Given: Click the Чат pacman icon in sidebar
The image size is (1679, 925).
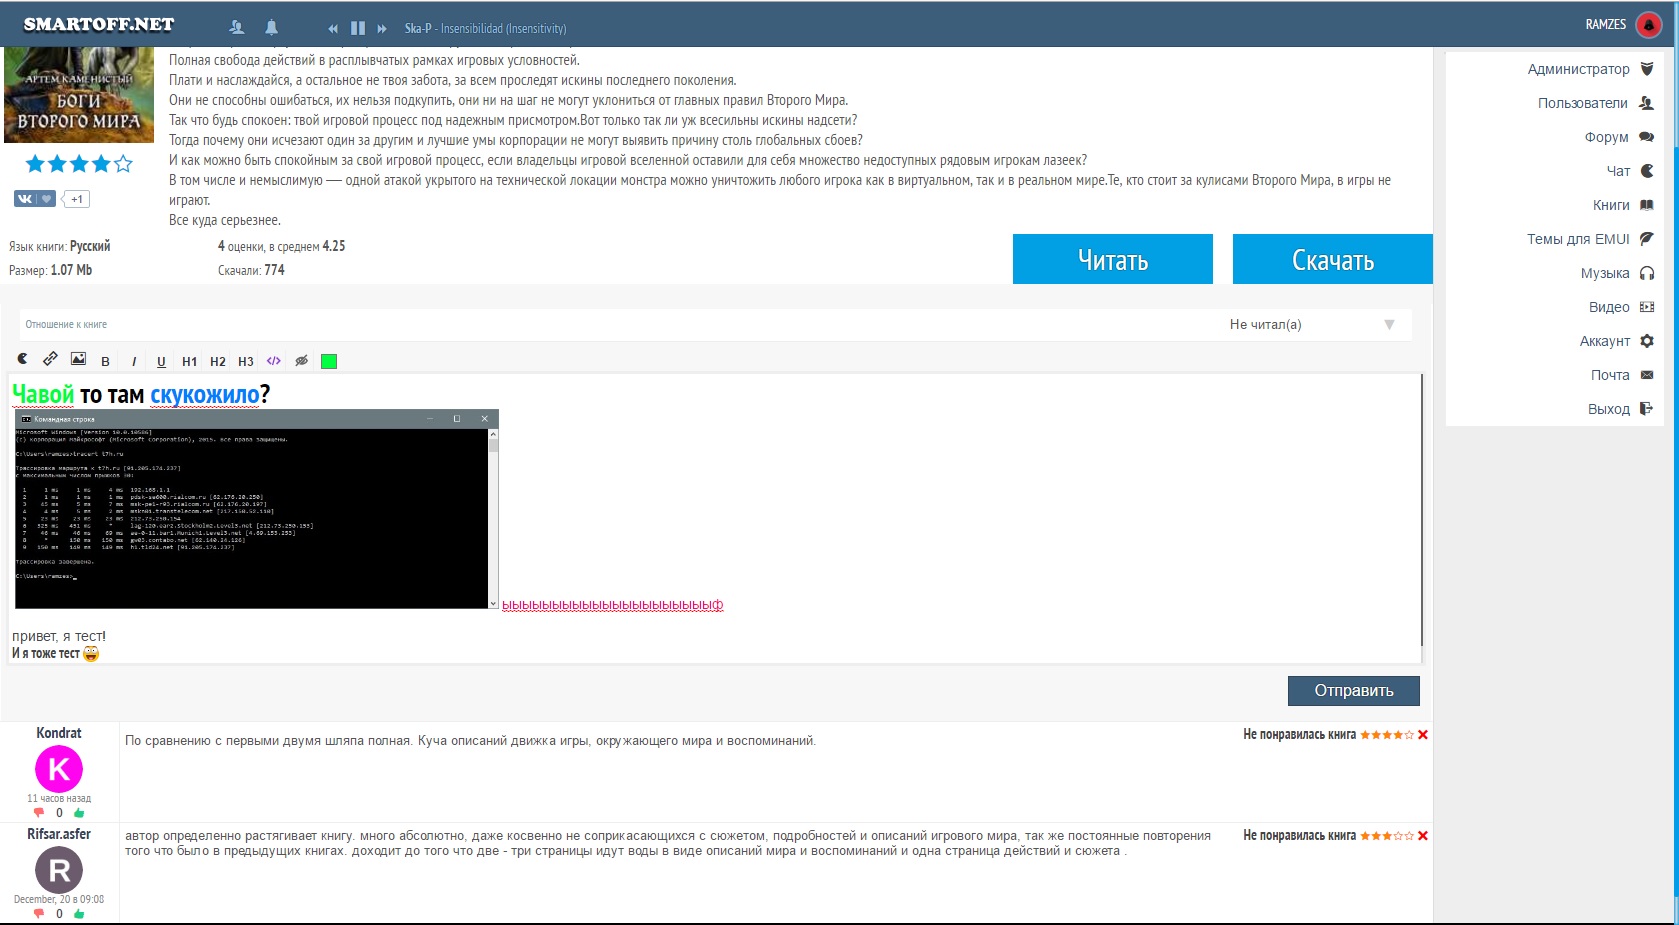Looking at the screenshot, I should (x=1647, y=171).
